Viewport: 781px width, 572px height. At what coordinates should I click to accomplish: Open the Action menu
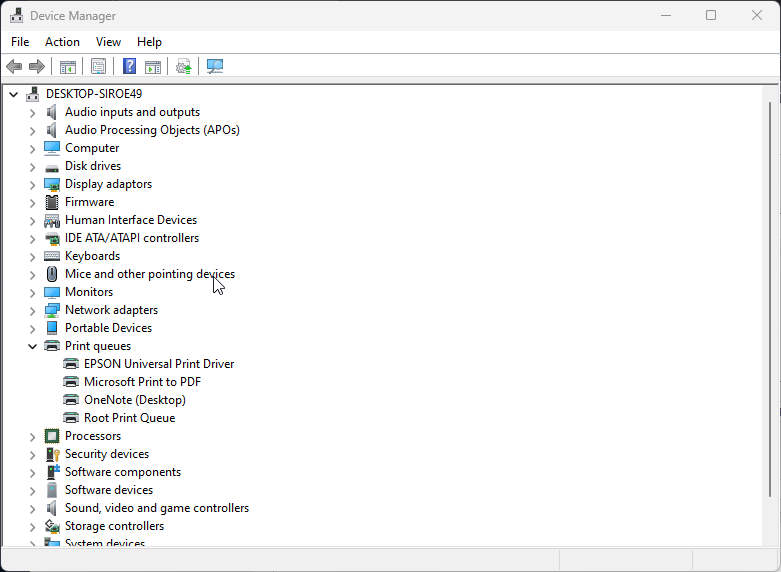[62, 42]
